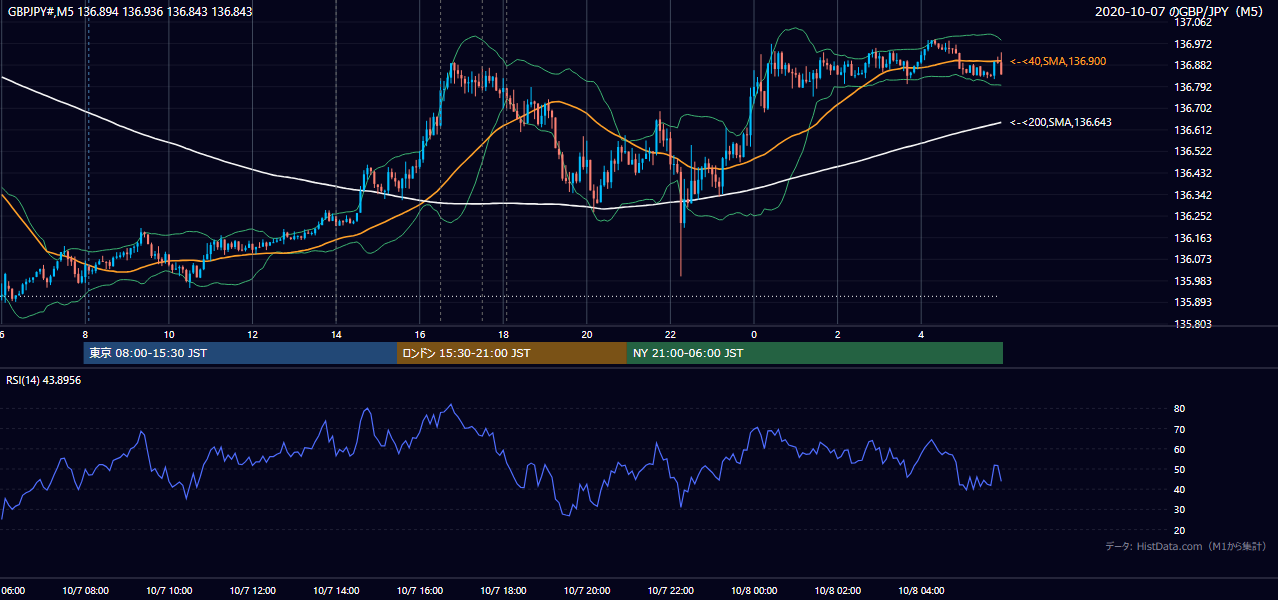This screenshot has width=1278, height=600.
Task: Click price axis value 136.073
Action: (x=1193, y=259)
